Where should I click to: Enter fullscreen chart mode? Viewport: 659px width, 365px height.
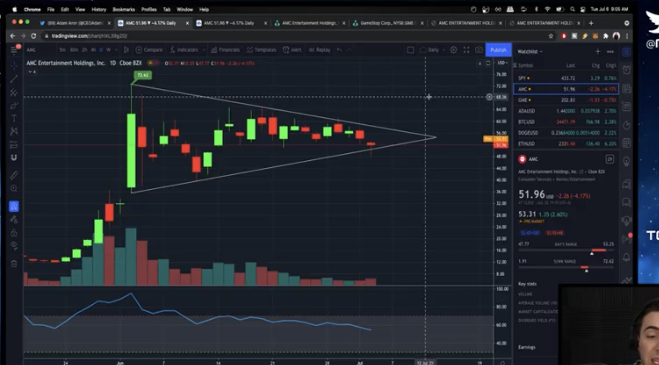466,50
